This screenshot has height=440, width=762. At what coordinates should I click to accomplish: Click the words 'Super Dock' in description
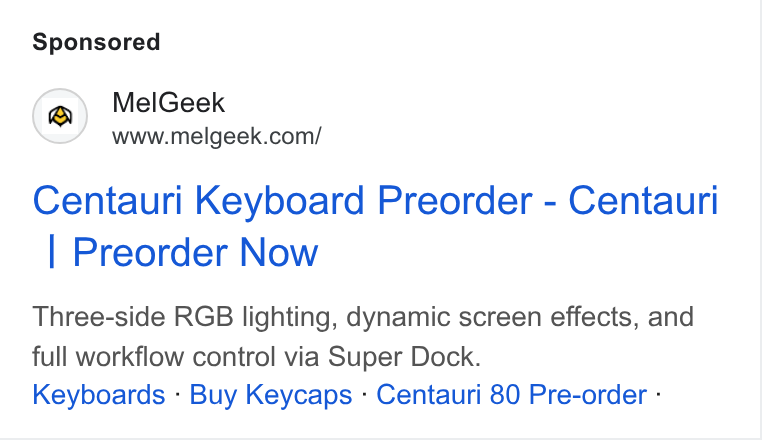[x=404, y=356]
